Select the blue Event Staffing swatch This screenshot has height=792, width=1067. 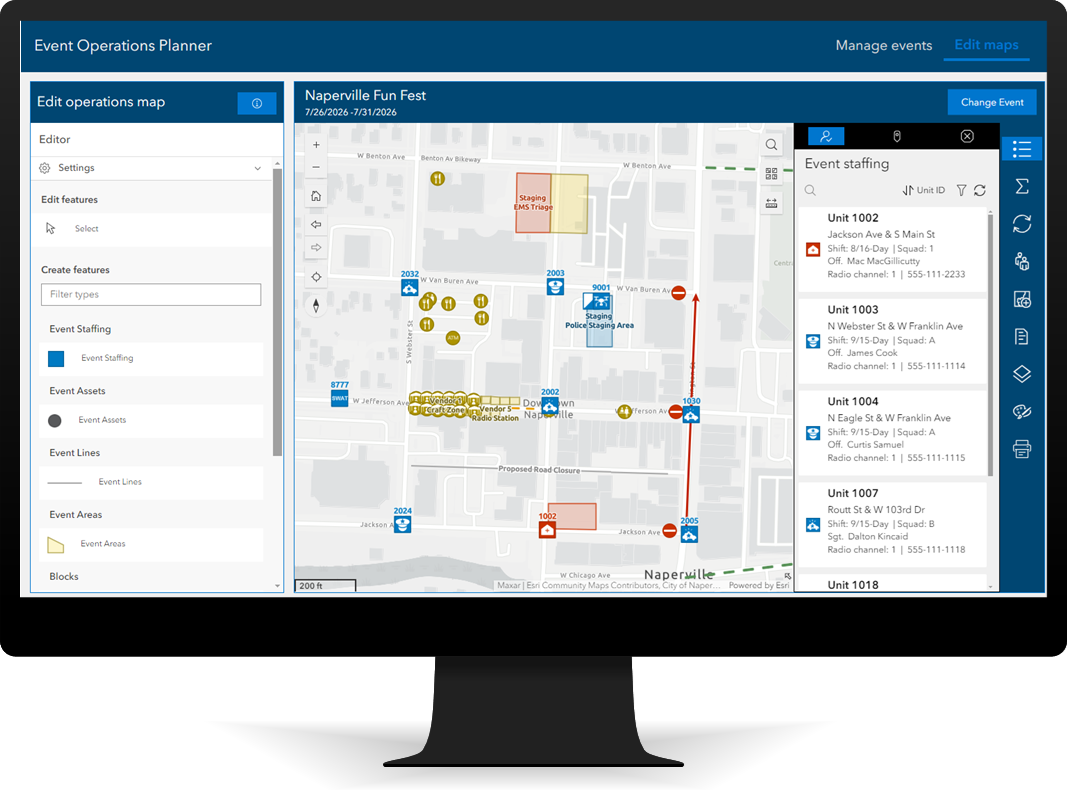(56, 359)
